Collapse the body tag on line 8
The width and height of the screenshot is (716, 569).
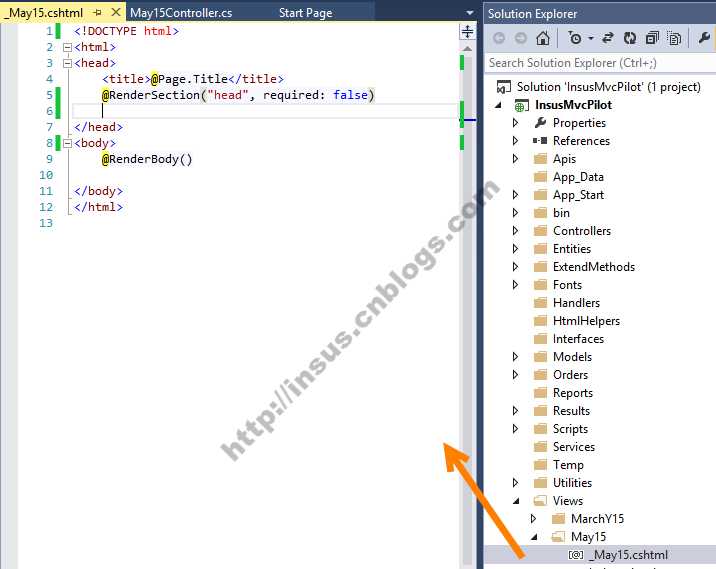(x=67, y=143)
